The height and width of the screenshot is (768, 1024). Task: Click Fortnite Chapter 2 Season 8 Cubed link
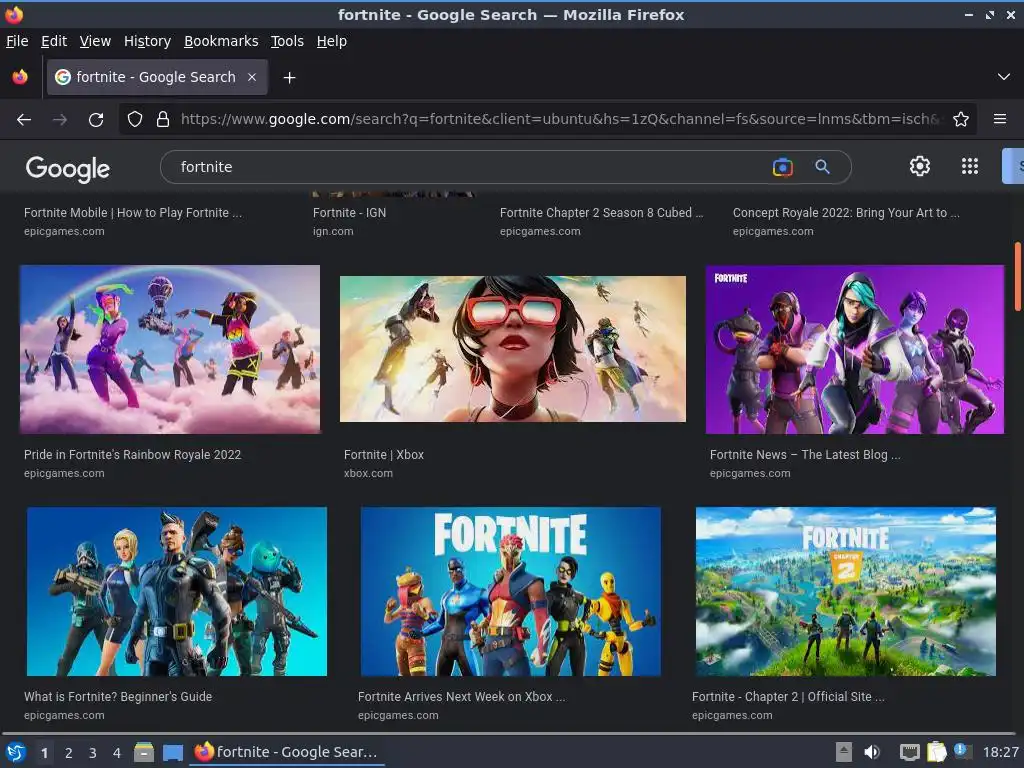[601, 213]
